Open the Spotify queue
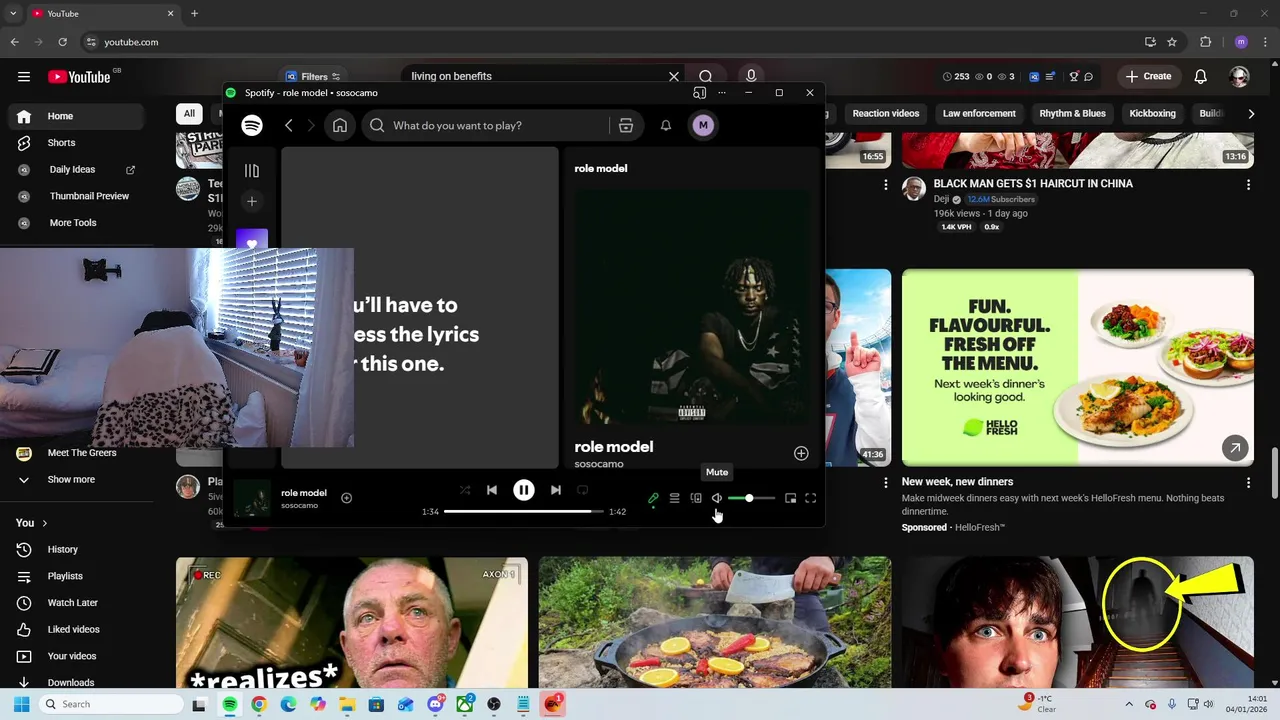 click(674, 498)
